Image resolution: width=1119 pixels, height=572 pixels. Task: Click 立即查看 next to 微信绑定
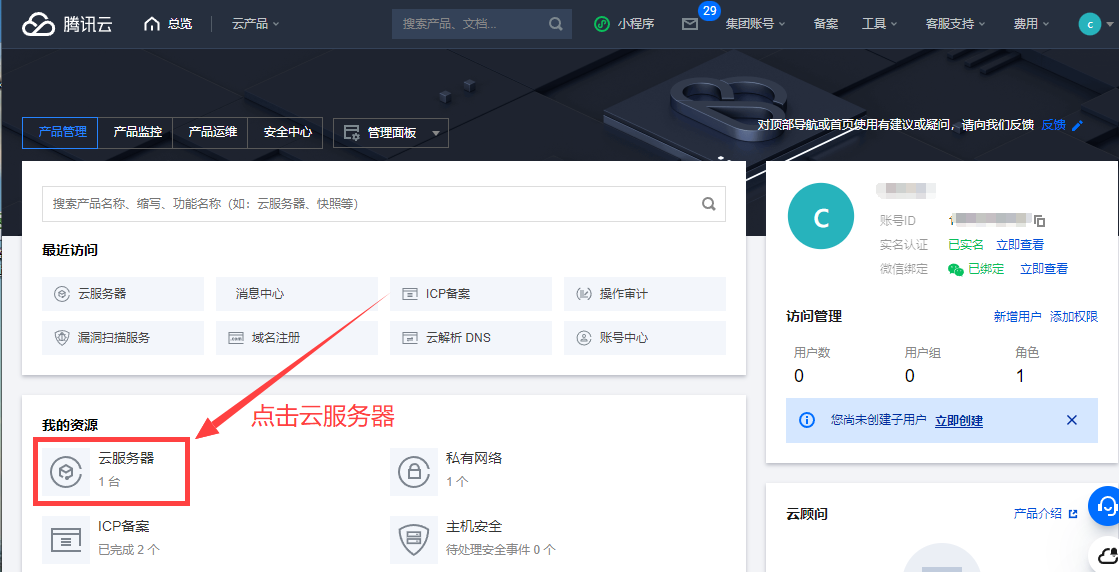coord(1044,269)
